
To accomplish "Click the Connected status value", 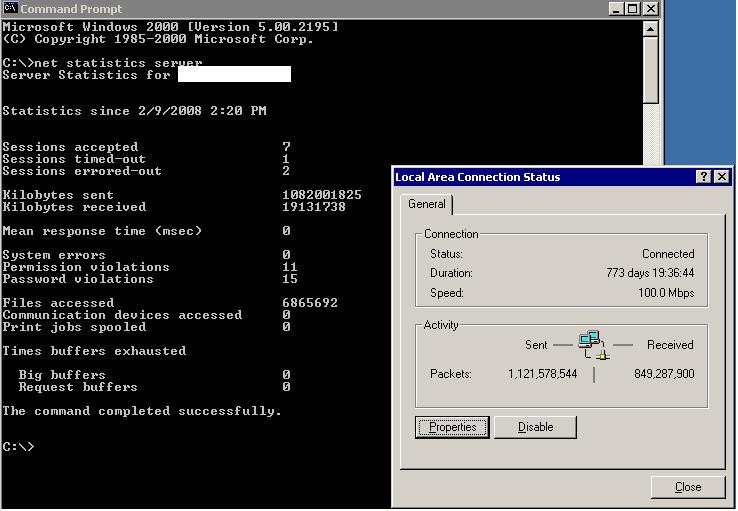I will (x=668, y=254).
